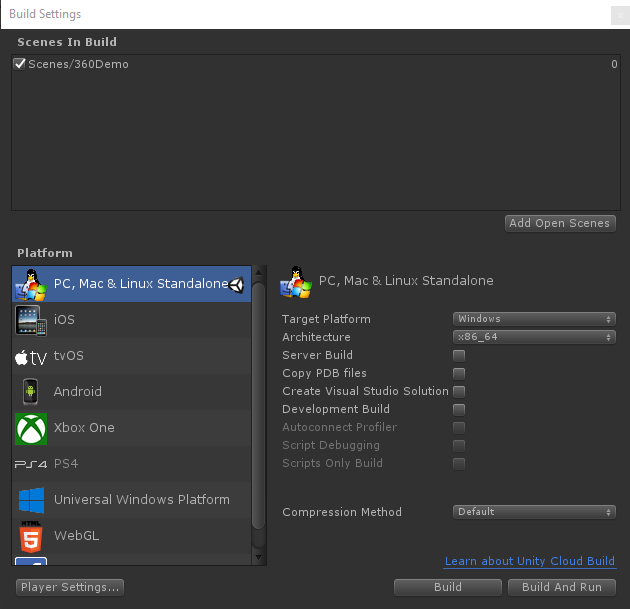The image size is (630, 609).
Task: Select the tvOS platform row
Action: (x=131, y=356)
